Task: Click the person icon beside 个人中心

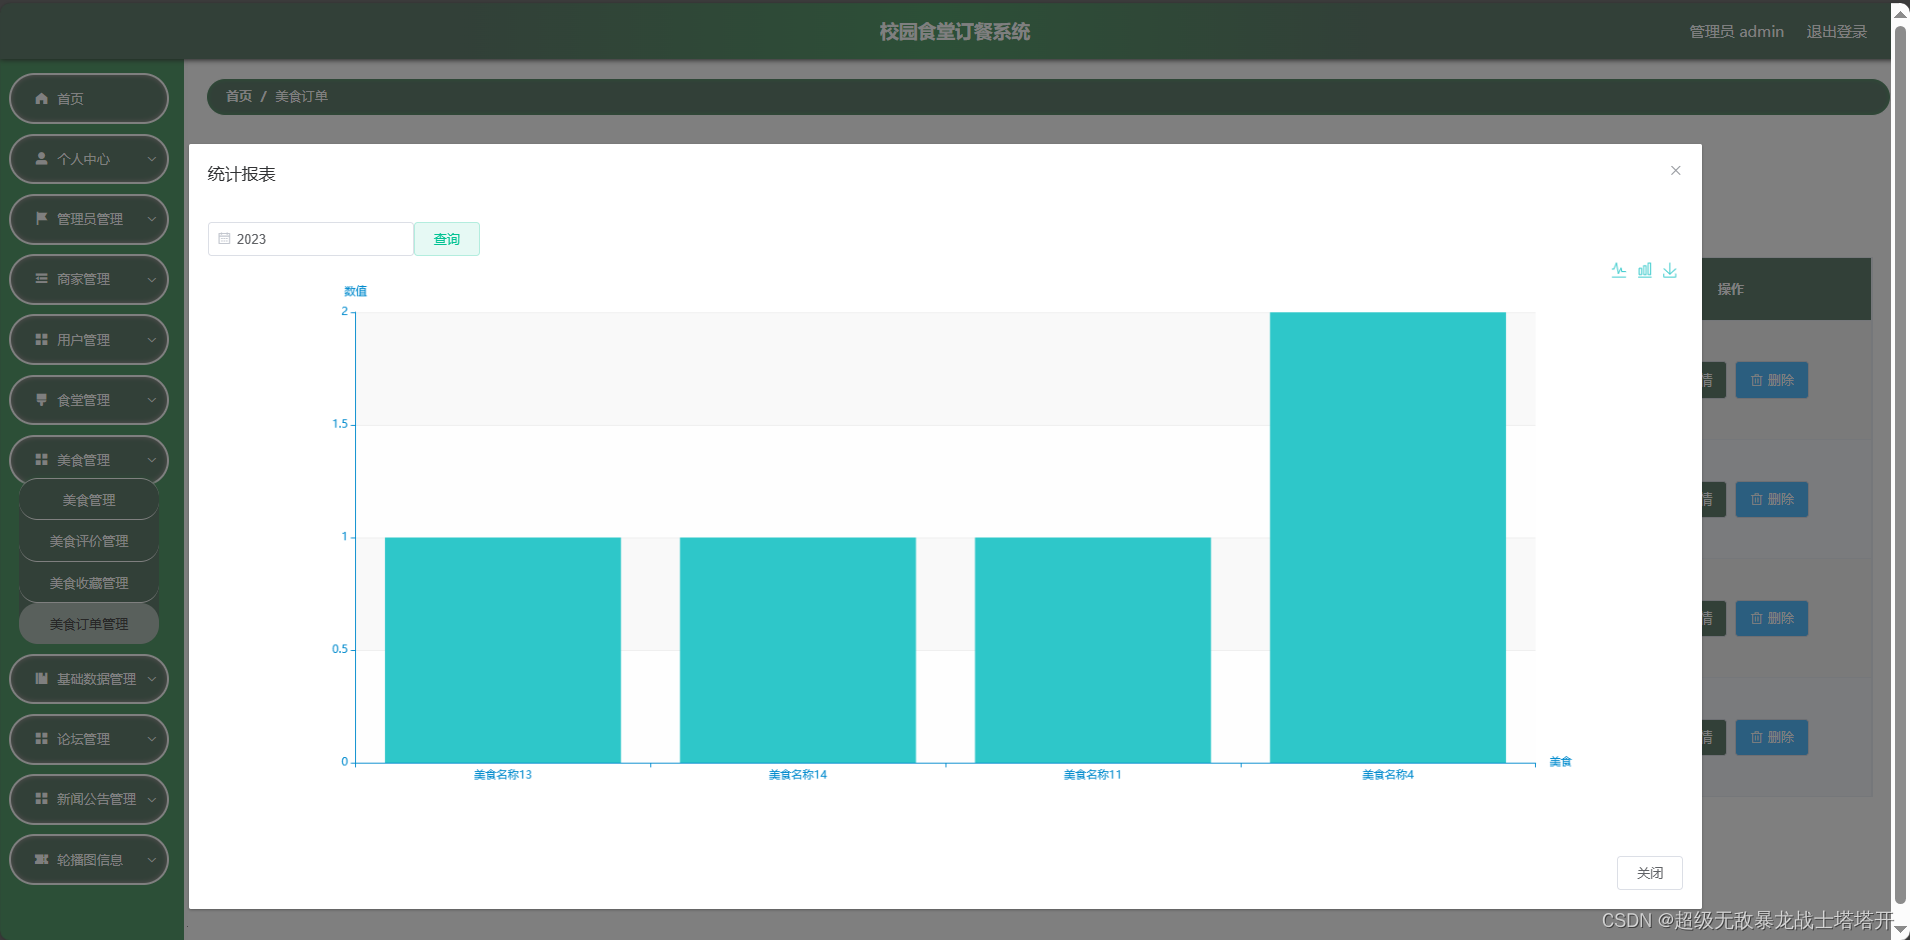Action: click(41, 158)
